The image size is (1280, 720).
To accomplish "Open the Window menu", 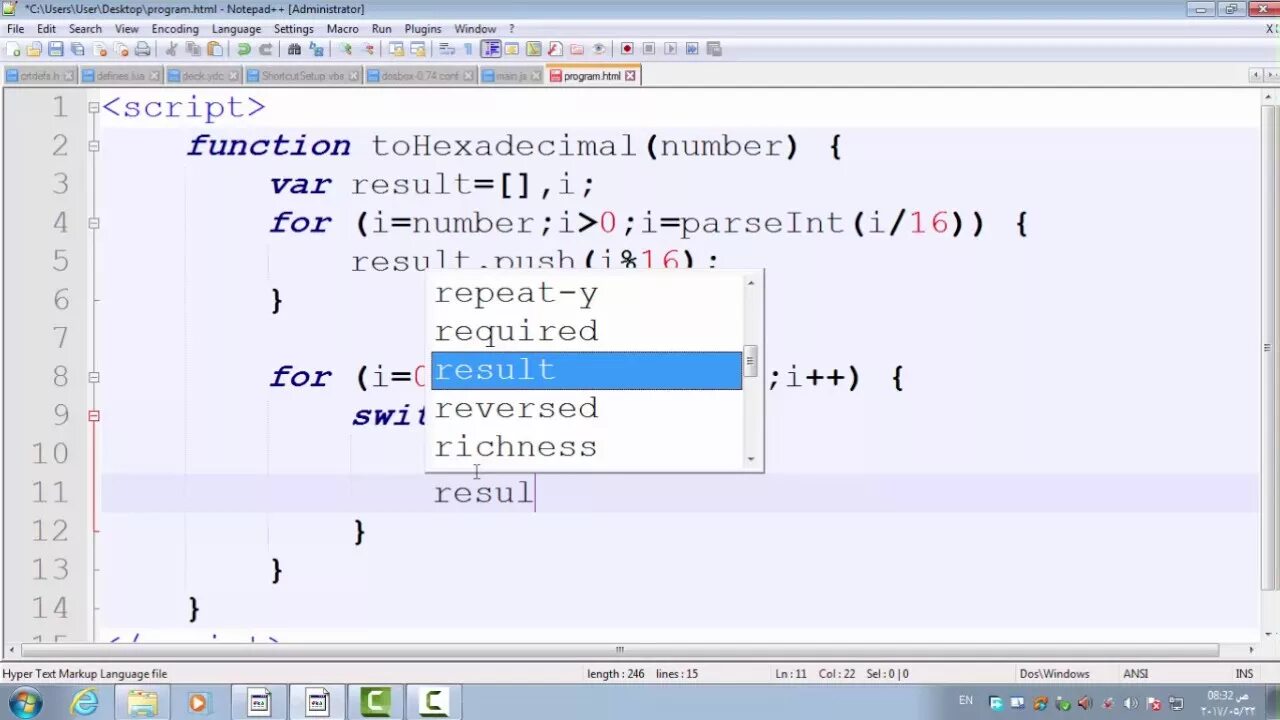I will [475, 29].
